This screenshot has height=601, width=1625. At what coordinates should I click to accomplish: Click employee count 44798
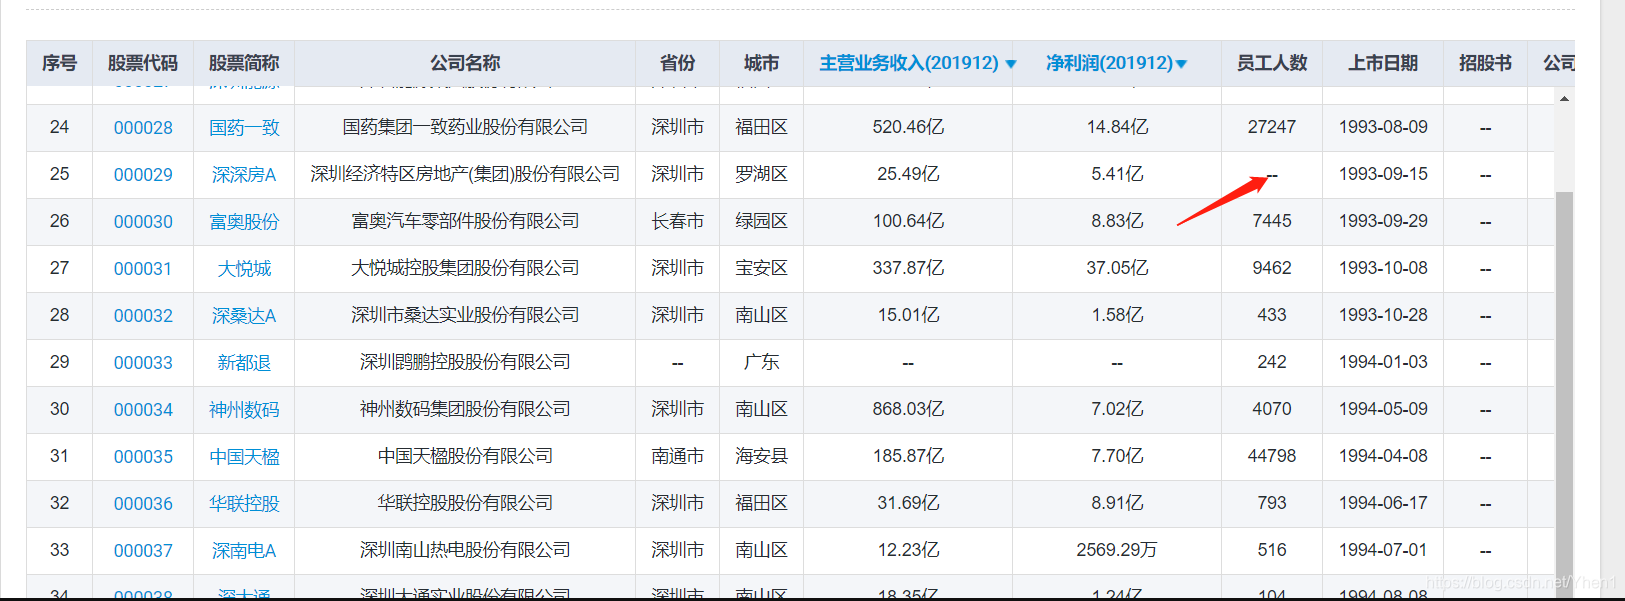(x=1272, y=457)
